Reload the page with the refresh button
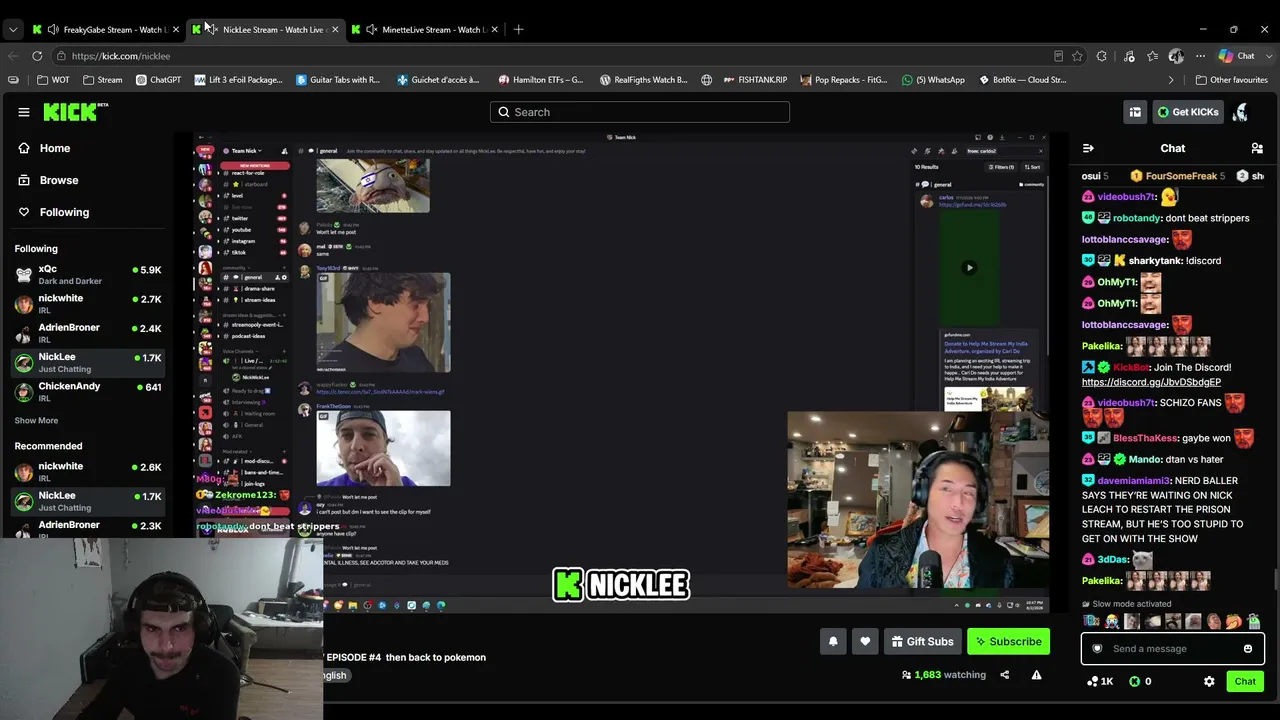The height and width of the screenshot is (720, 1280). [37, 56]
